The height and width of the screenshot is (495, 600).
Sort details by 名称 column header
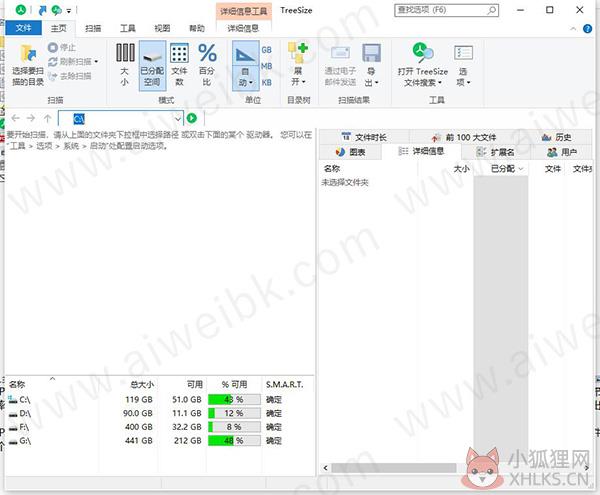click(x=332, y=168)
